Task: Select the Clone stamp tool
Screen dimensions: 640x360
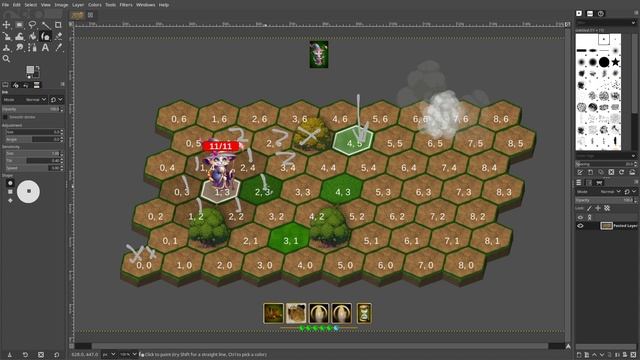Action: click(6, 48)
